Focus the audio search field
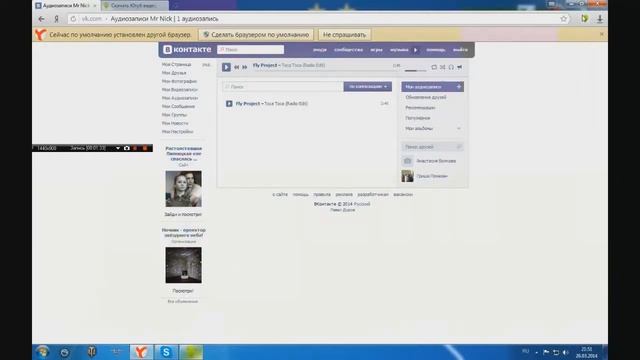 tap(283, 87)
